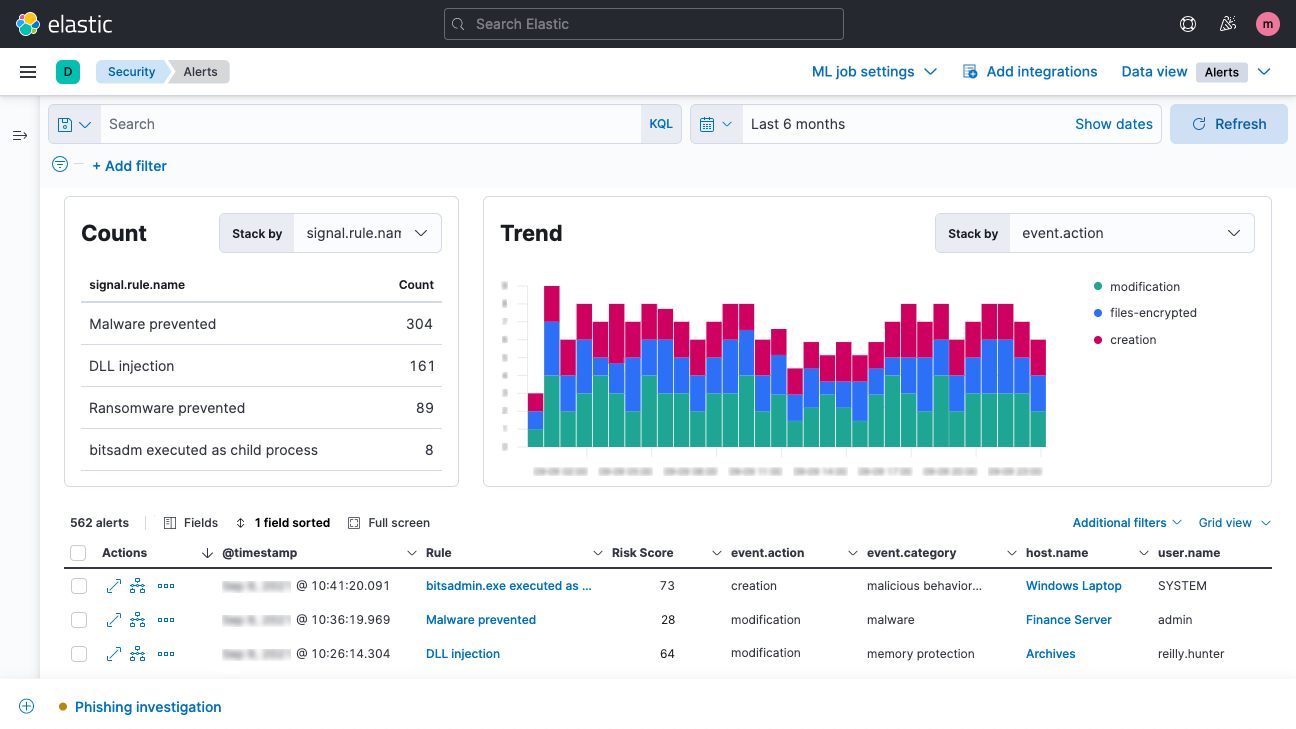Open Finance Server host link
Screen dimensions: 1296x729
(x=1069, y=620)
